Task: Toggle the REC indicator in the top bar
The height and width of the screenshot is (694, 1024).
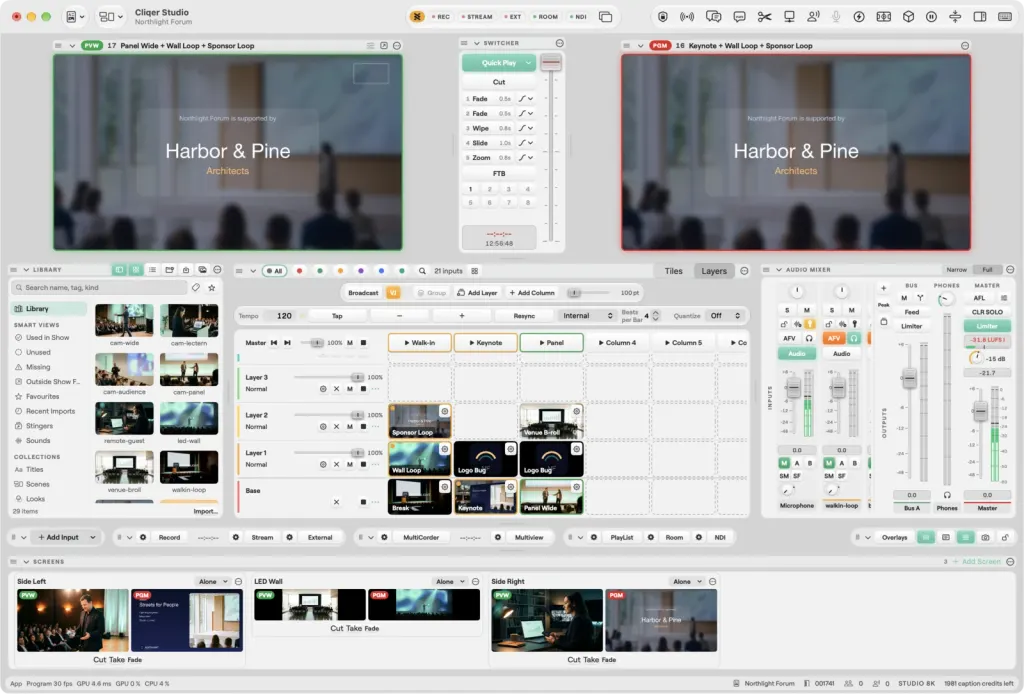Action: 441,17
